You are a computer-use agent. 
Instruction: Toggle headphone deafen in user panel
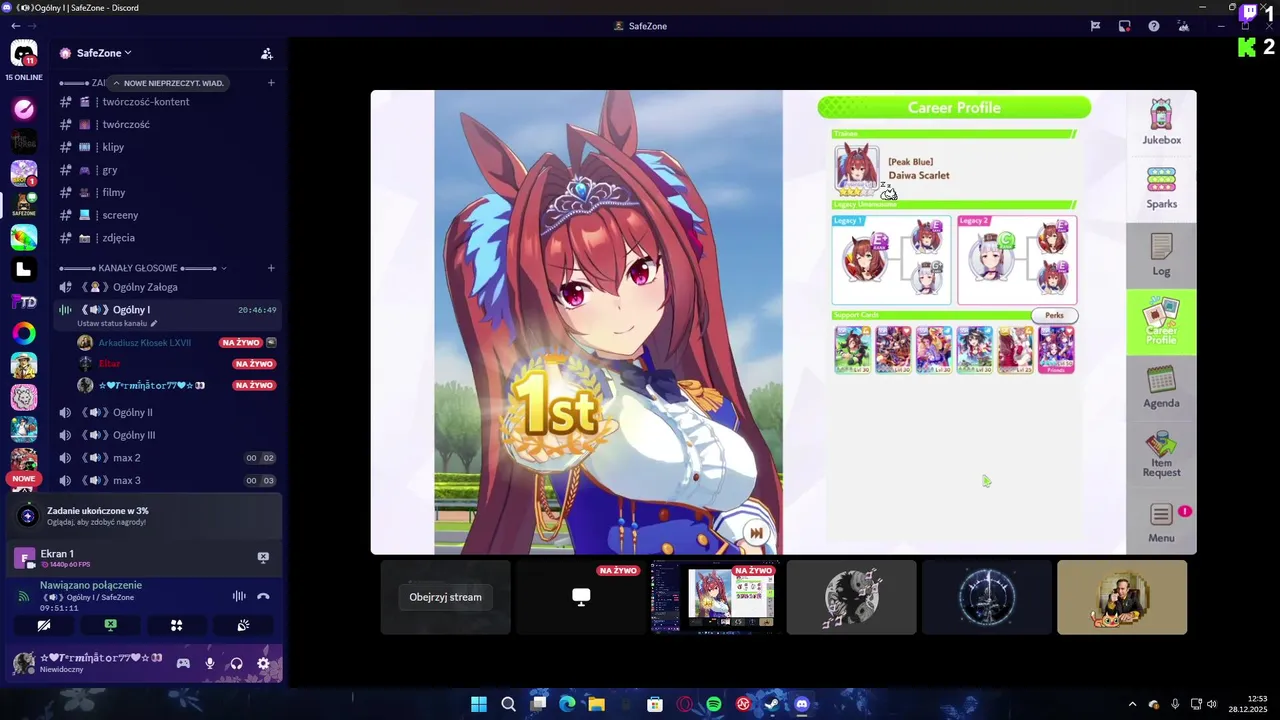tap(237, 663)
